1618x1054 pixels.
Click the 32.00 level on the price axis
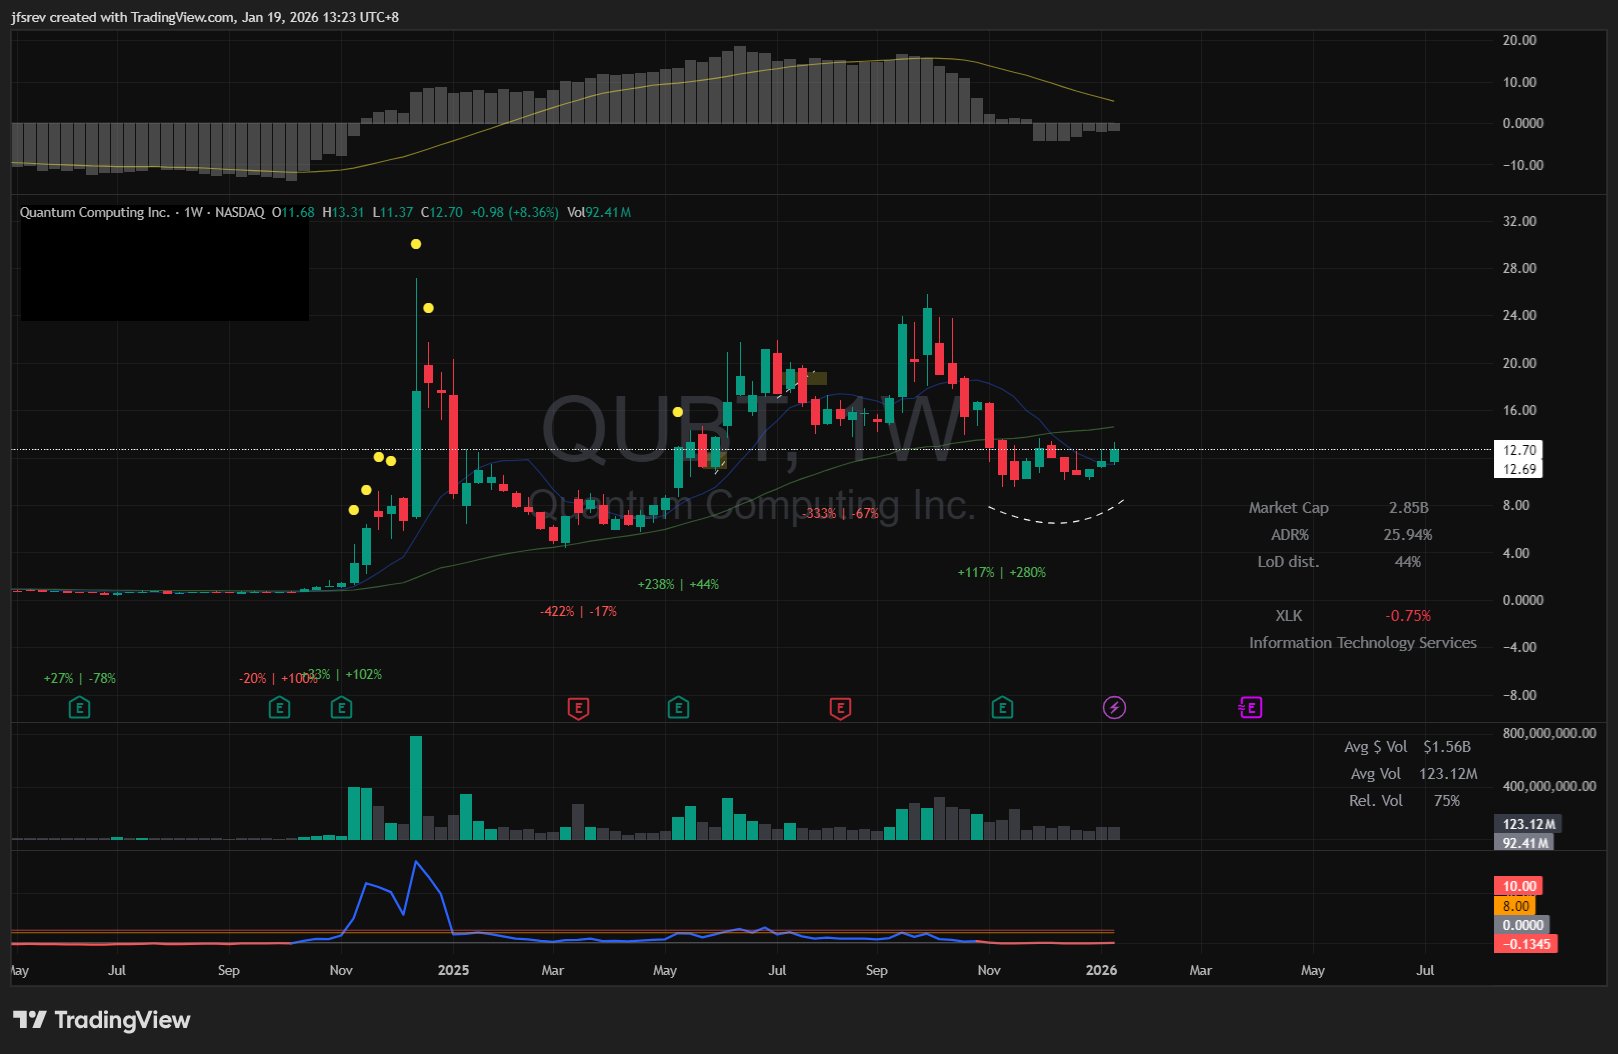(1519, 221)
